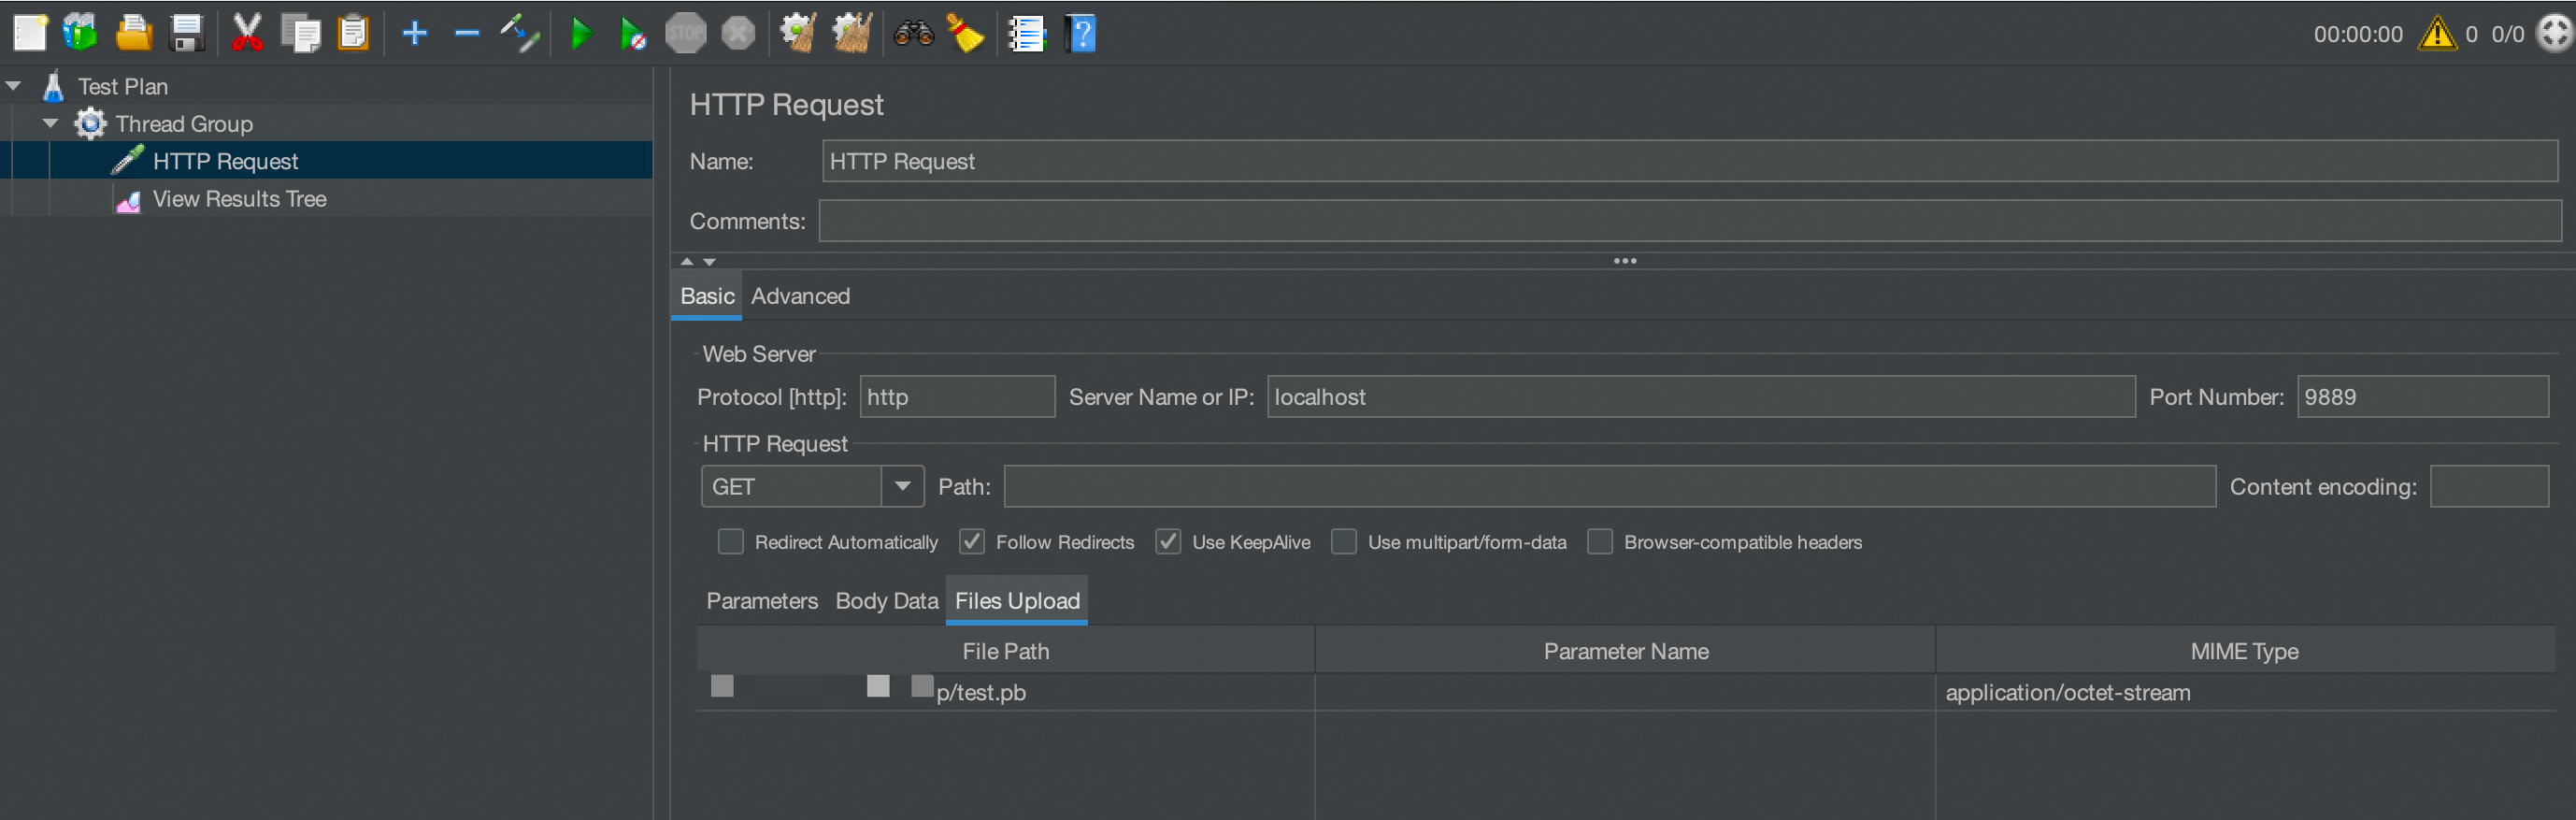Select the Files Upload tab

click(1017, 600)
